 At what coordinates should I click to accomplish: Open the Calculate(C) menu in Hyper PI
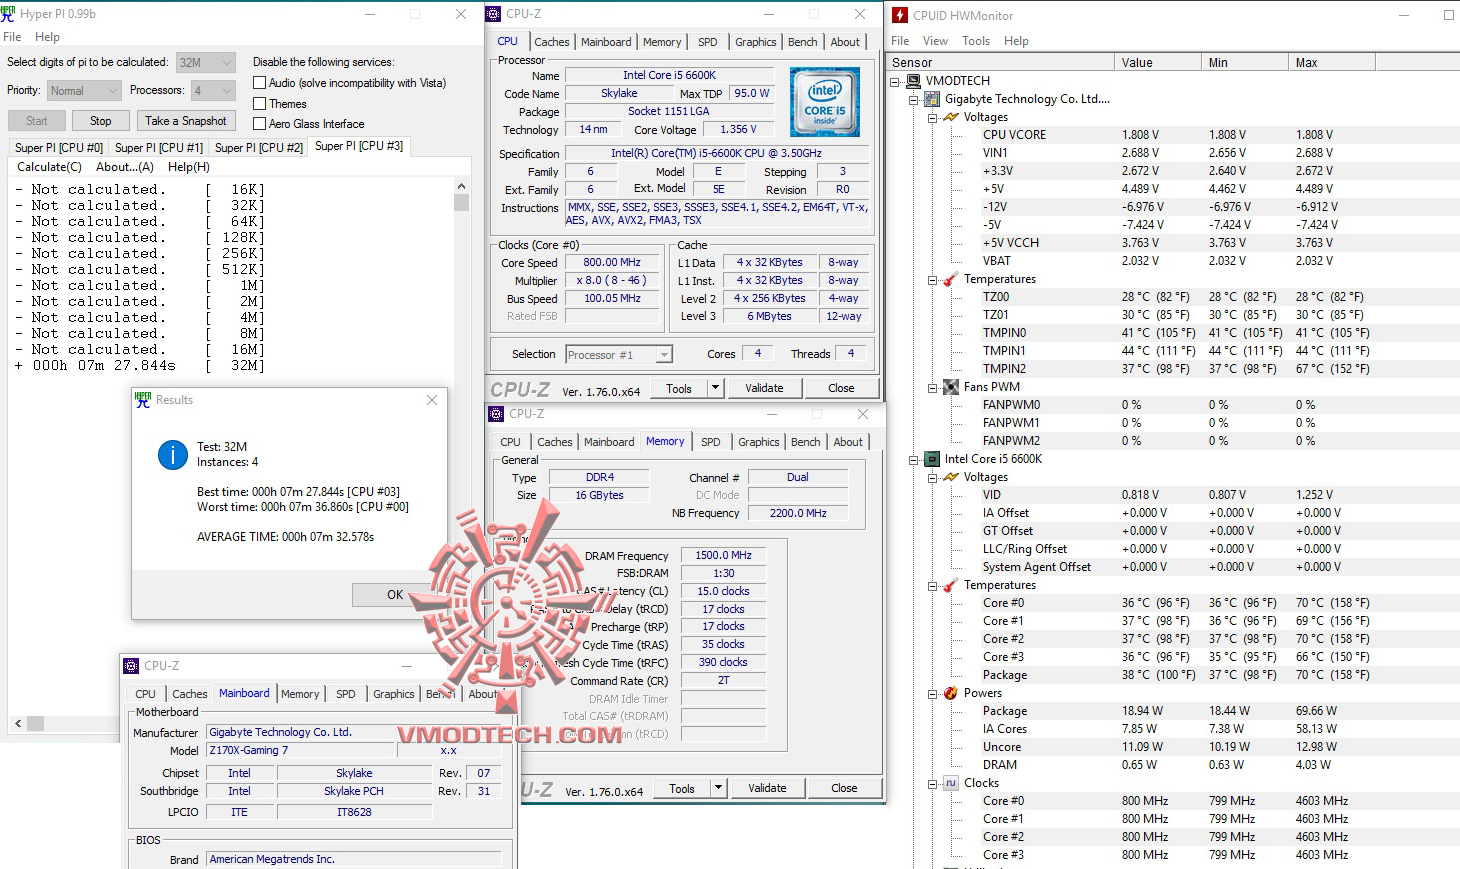50,167
